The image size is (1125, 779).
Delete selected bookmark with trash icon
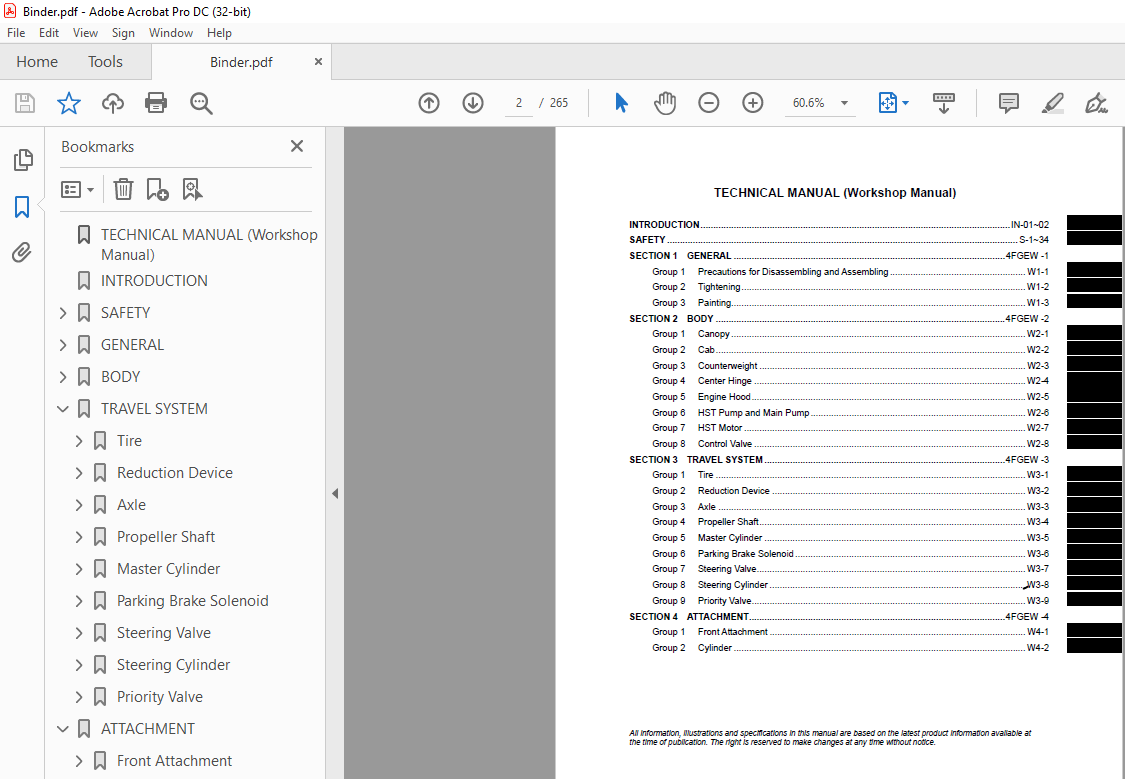123,189
